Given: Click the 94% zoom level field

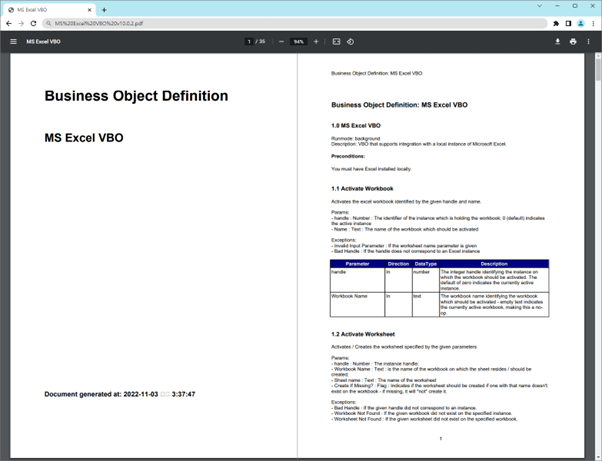Looking at the screenshot, I should click(x=299, y=41).
